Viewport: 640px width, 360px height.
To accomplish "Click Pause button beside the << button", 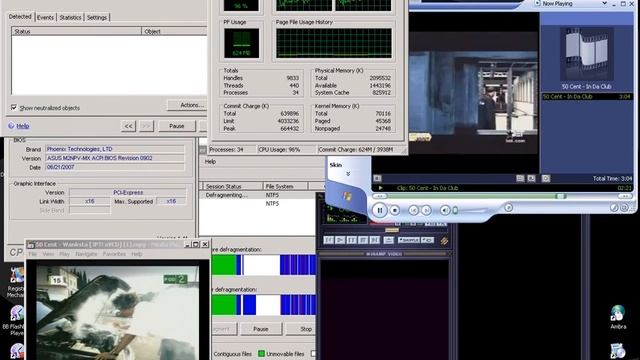I will pos(177,126).
